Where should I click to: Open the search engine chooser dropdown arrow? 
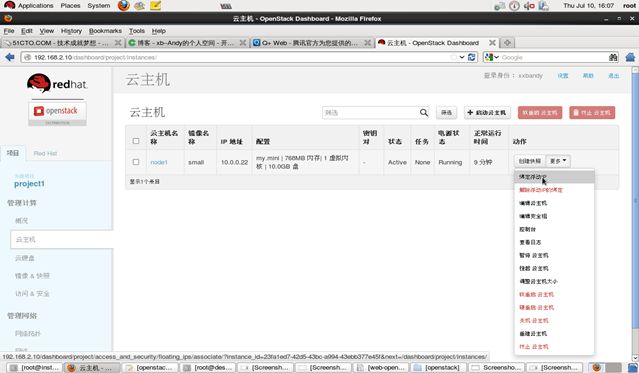(496, 57)
